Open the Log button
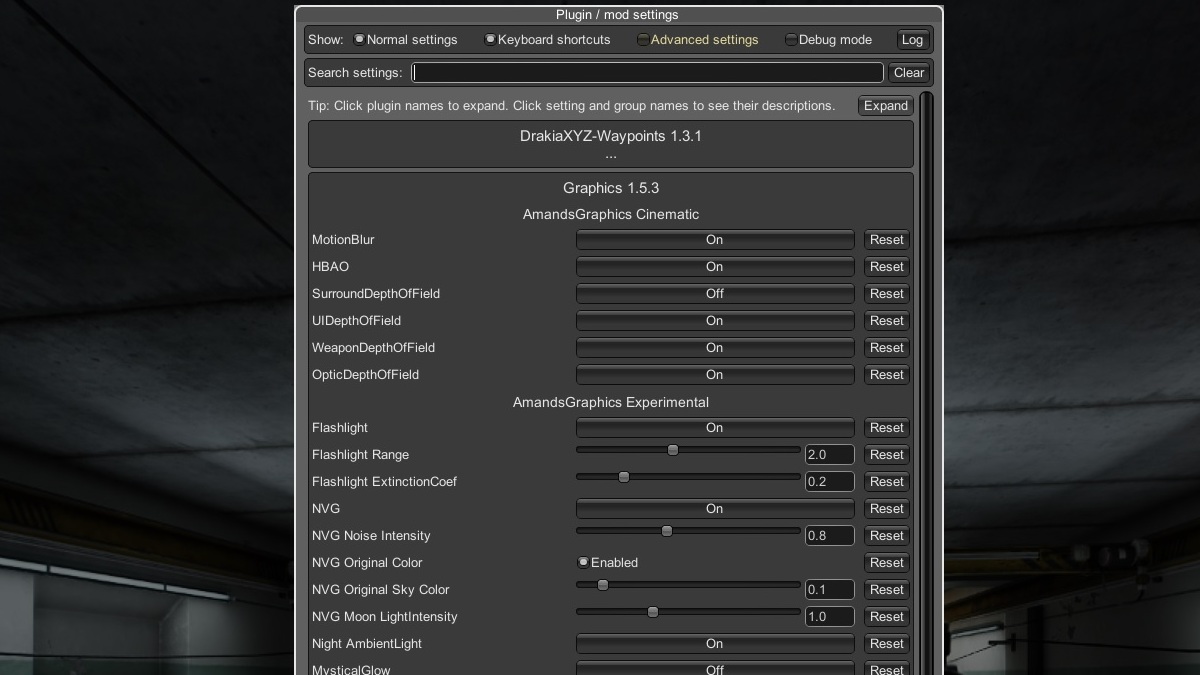1200x675 pixels. pyautogui.click(x=912, y=40)
